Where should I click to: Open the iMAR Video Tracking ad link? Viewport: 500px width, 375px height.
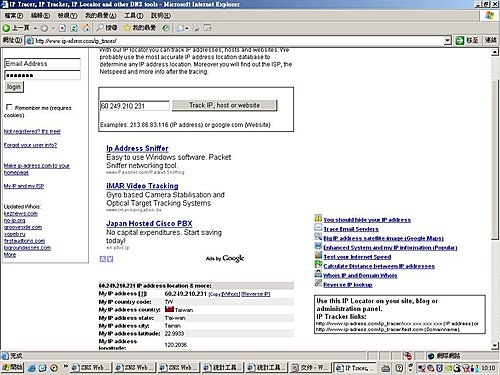coord(142,186)
